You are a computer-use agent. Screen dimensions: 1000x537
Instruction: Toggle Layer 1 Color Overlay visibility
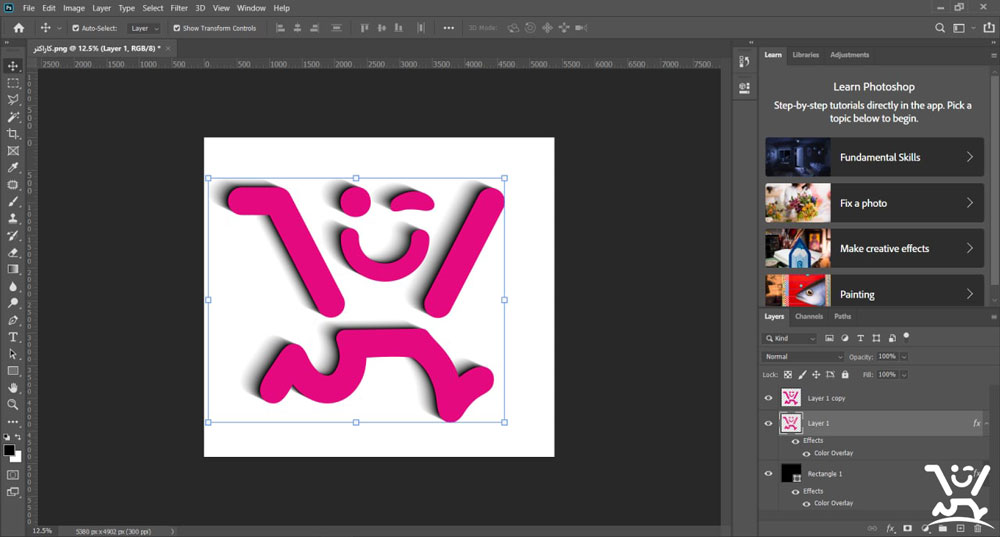pos(806,453)
